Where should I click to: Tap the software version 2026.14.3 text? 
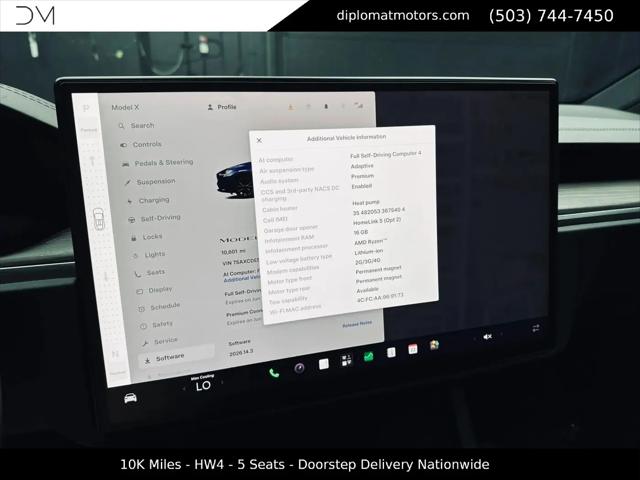pyautogui.click(x=241, y=353)
